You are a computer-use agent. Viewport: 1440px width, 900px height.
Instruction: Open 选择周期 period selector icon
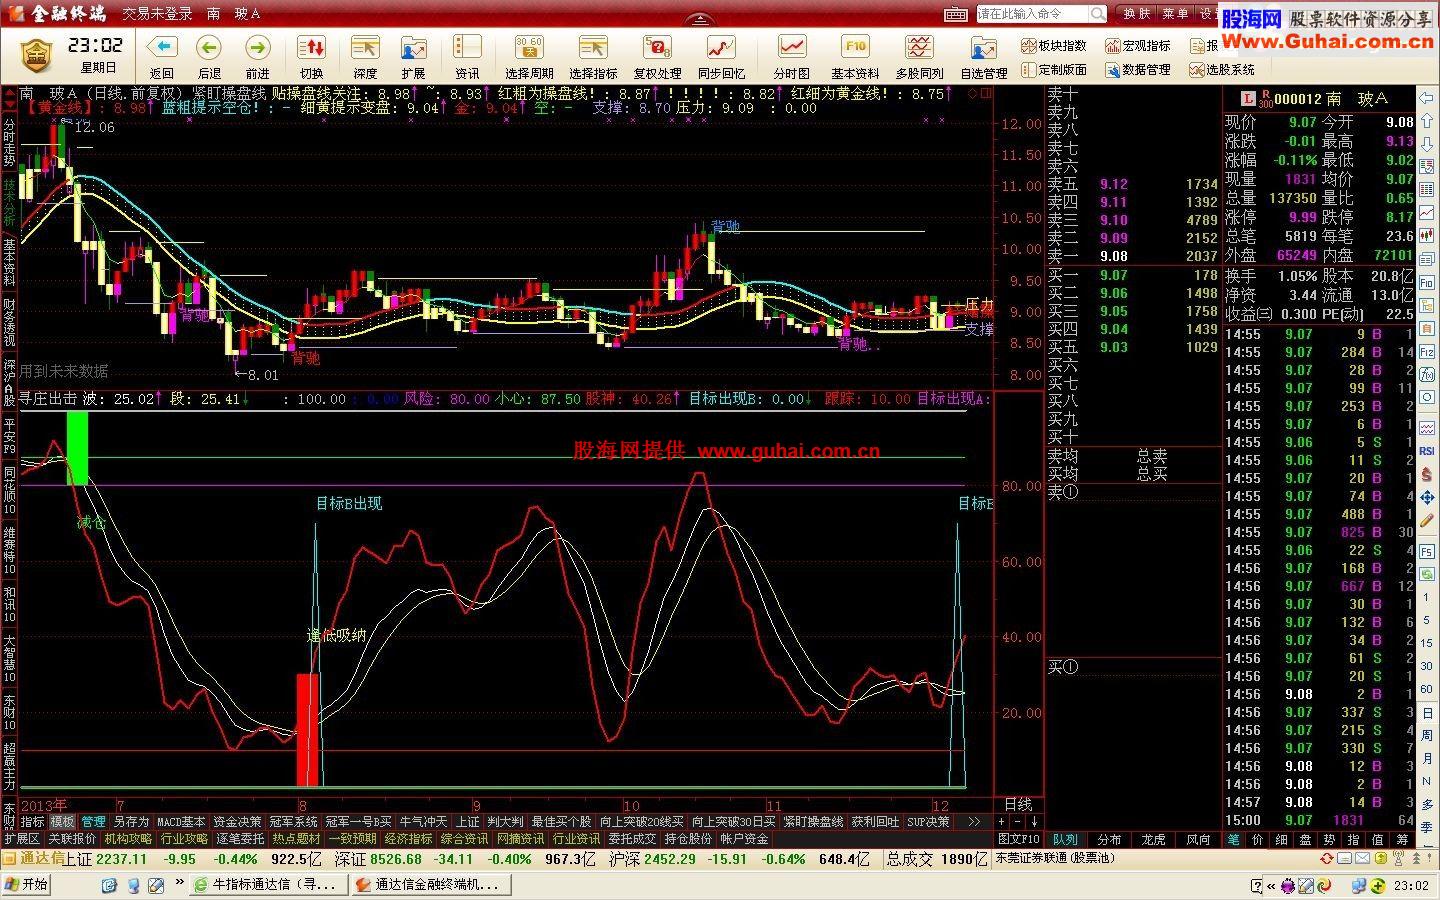coord(528,48)
